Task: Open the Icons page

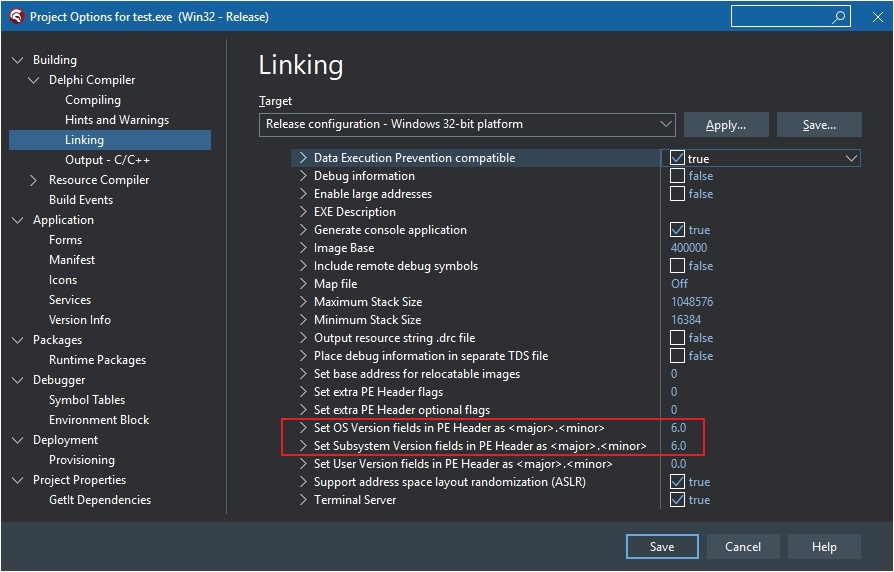Action: 63,279
